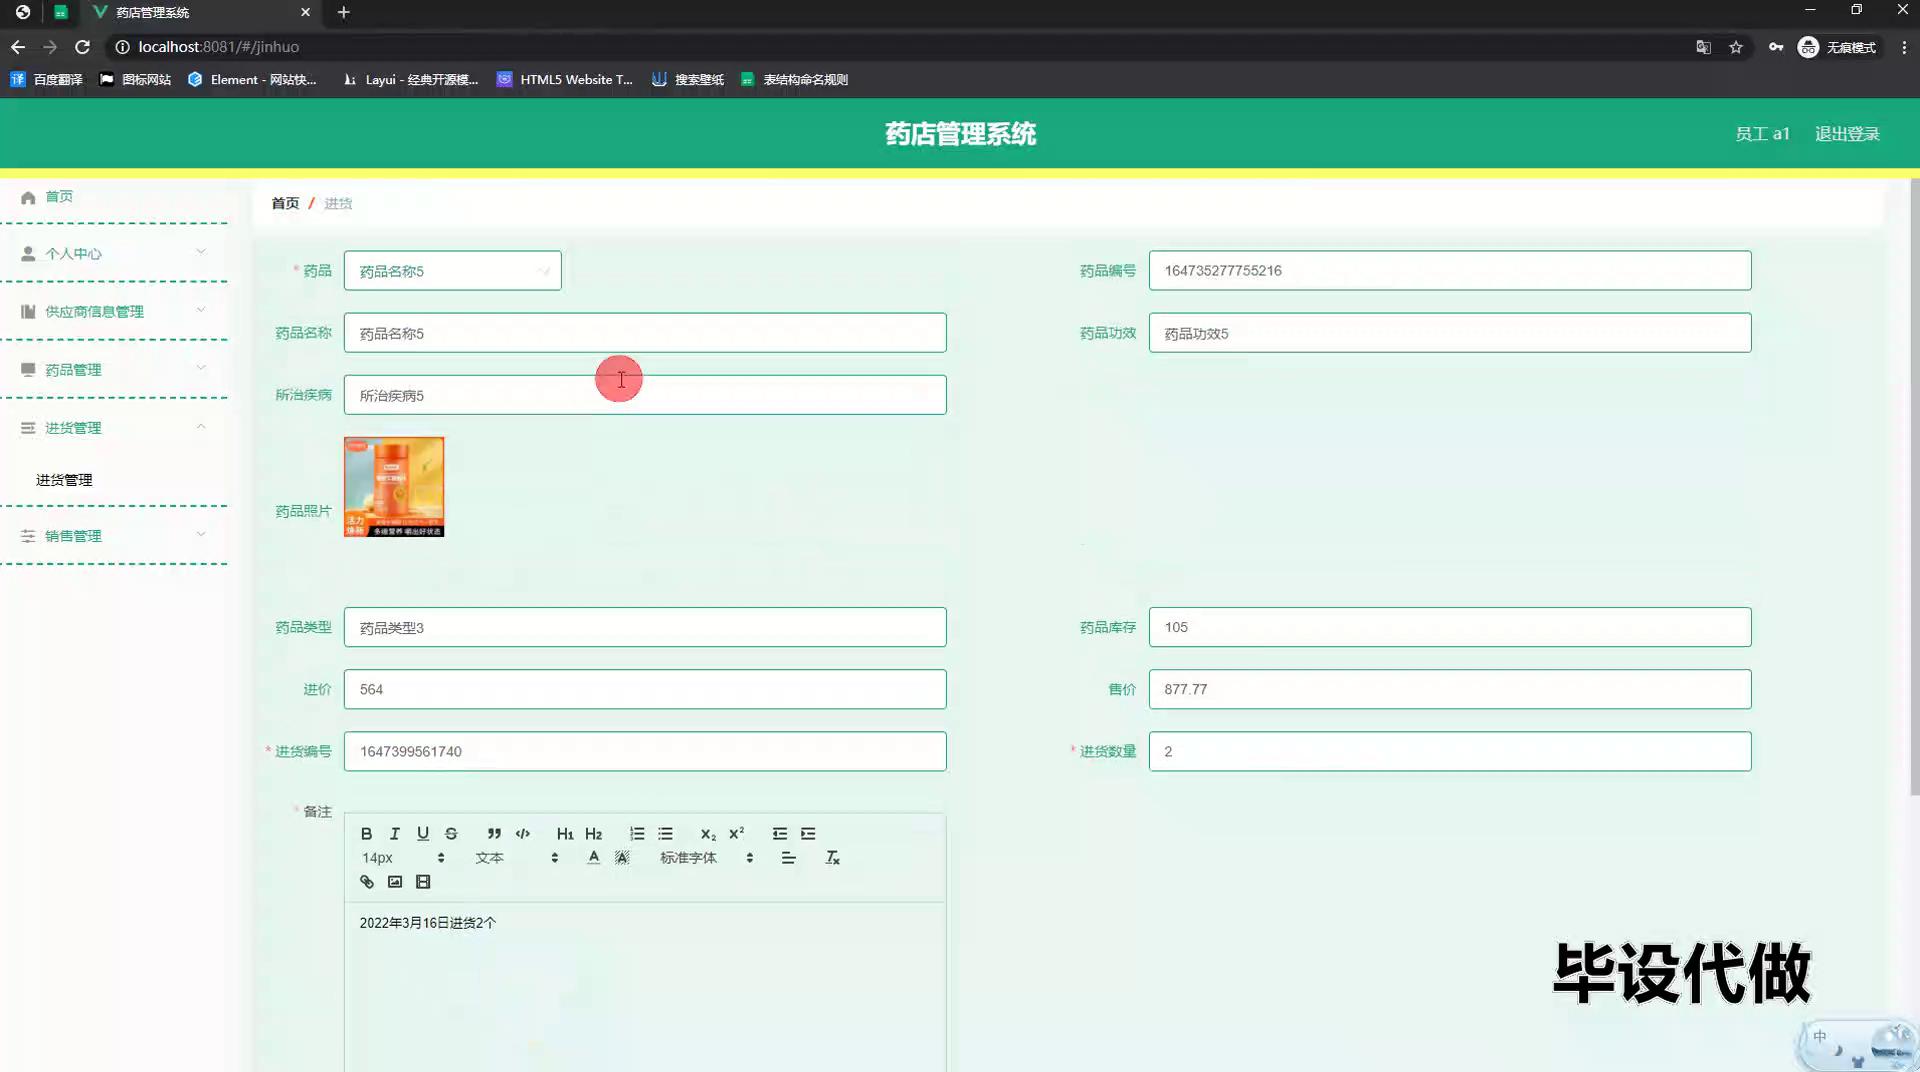Image resolution: width=1920 pixels, height=1072 pixels.
Task: Open the 文本 heading style dropdown
Action: click(x=516, y=857)
